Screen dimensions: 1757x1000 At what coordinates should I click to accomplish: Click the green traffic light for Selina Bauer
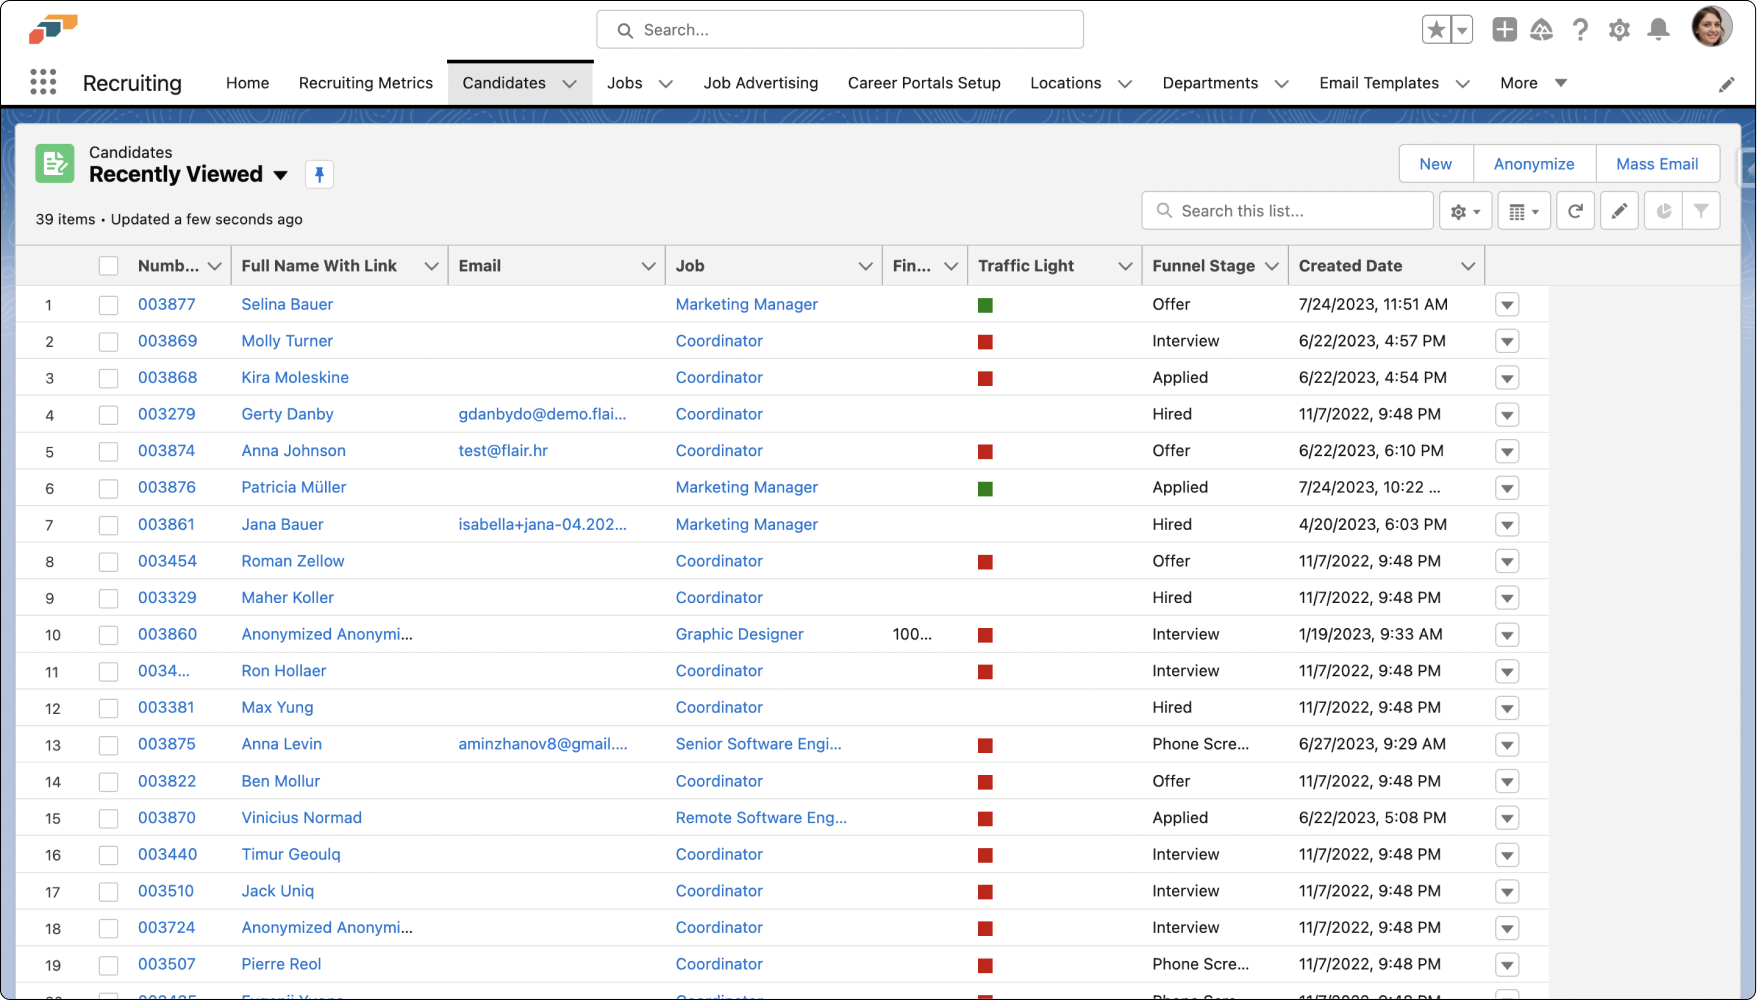(985, 305)
